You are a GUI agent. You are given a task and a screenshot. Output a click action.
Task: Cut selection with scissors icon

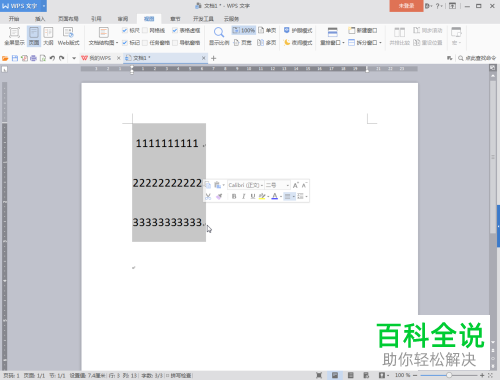[x=208, y=196]
